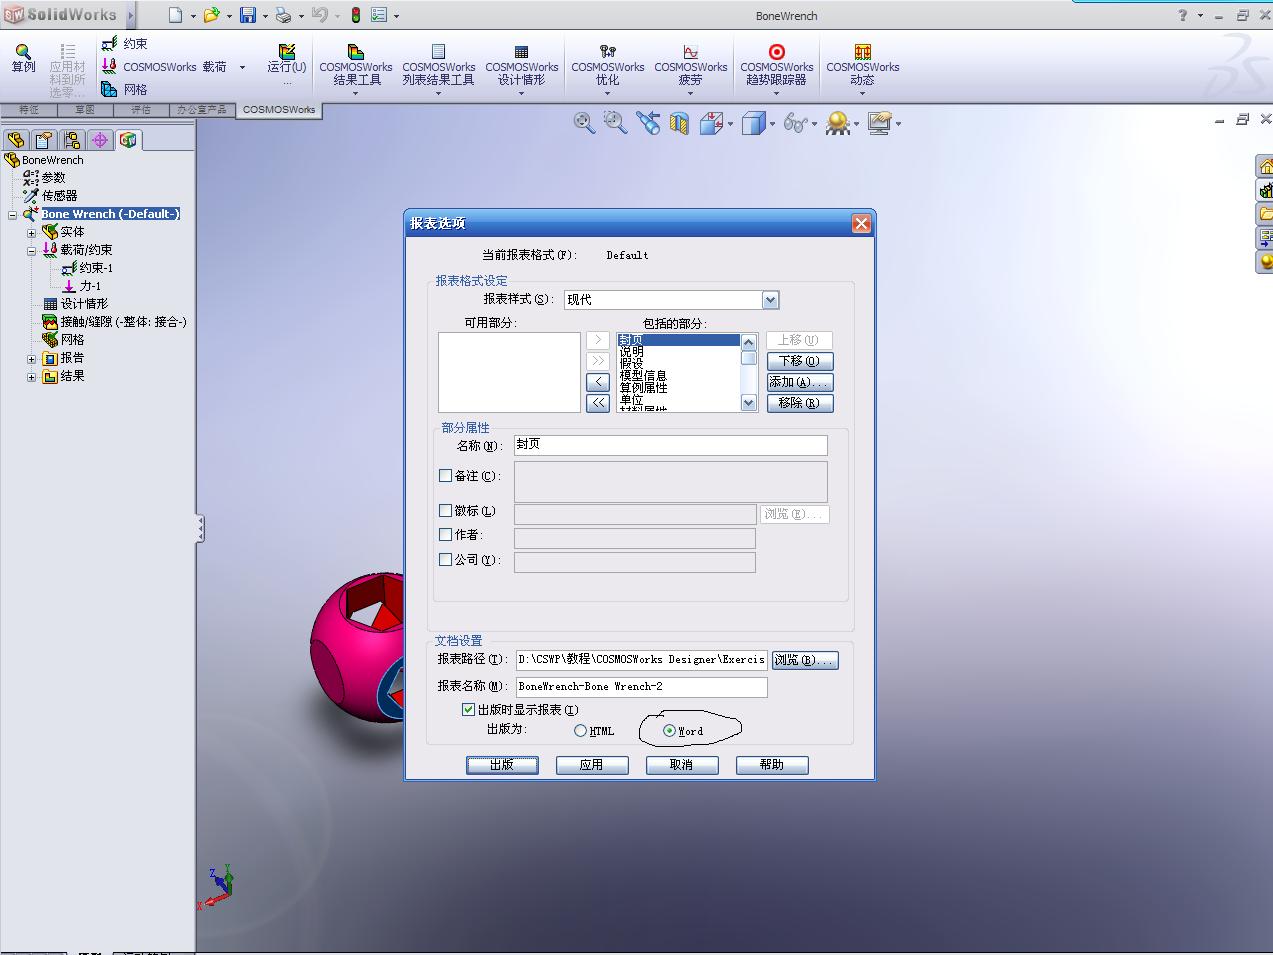Click the New document icon
Screen dimensions: 1273x955
175,15
